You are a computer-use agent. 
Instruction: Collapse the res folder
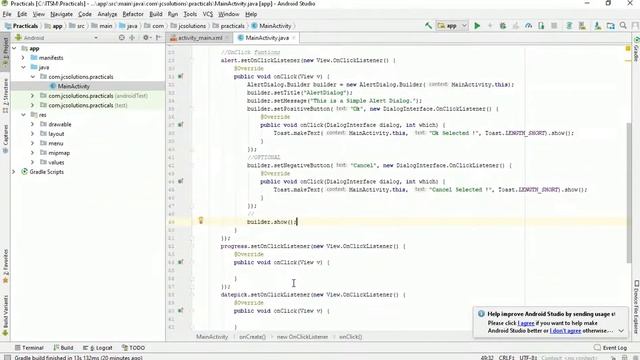click(x=23, y=115)
